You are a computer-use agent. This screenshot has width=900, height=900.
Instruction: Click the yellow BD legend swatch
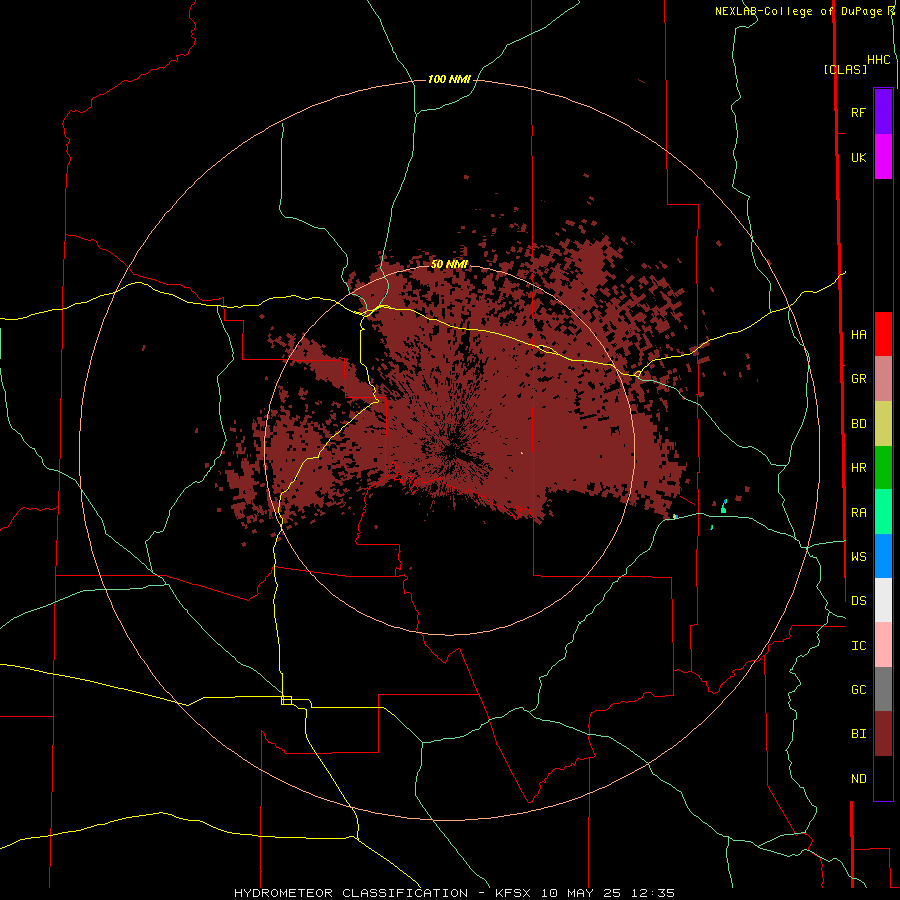click(883, 424)
